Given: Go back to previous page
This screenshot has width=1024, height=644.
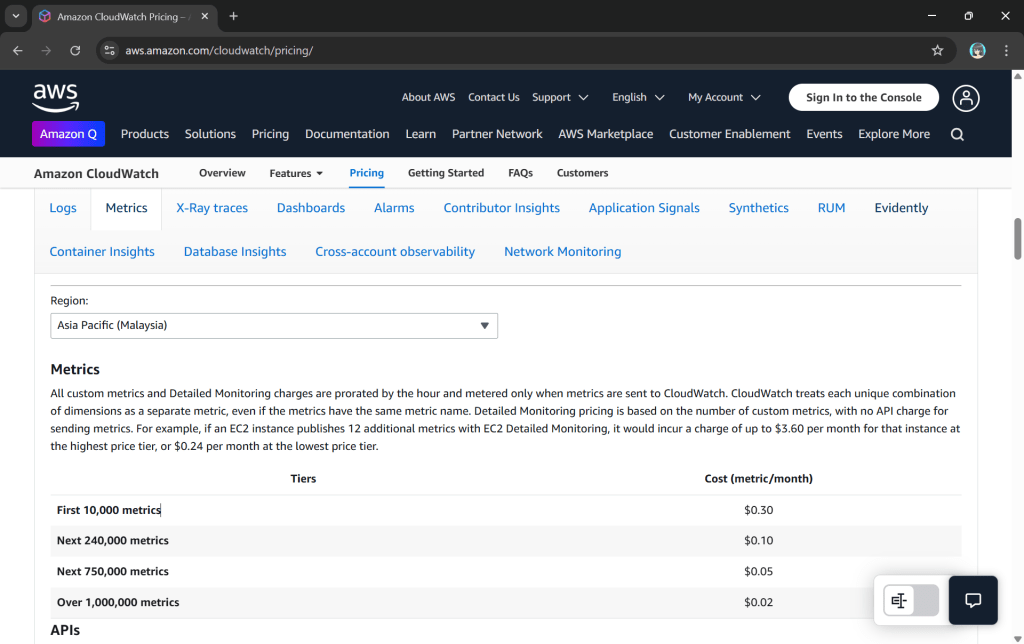Looking at the screenshot, I should coord(18,50).
